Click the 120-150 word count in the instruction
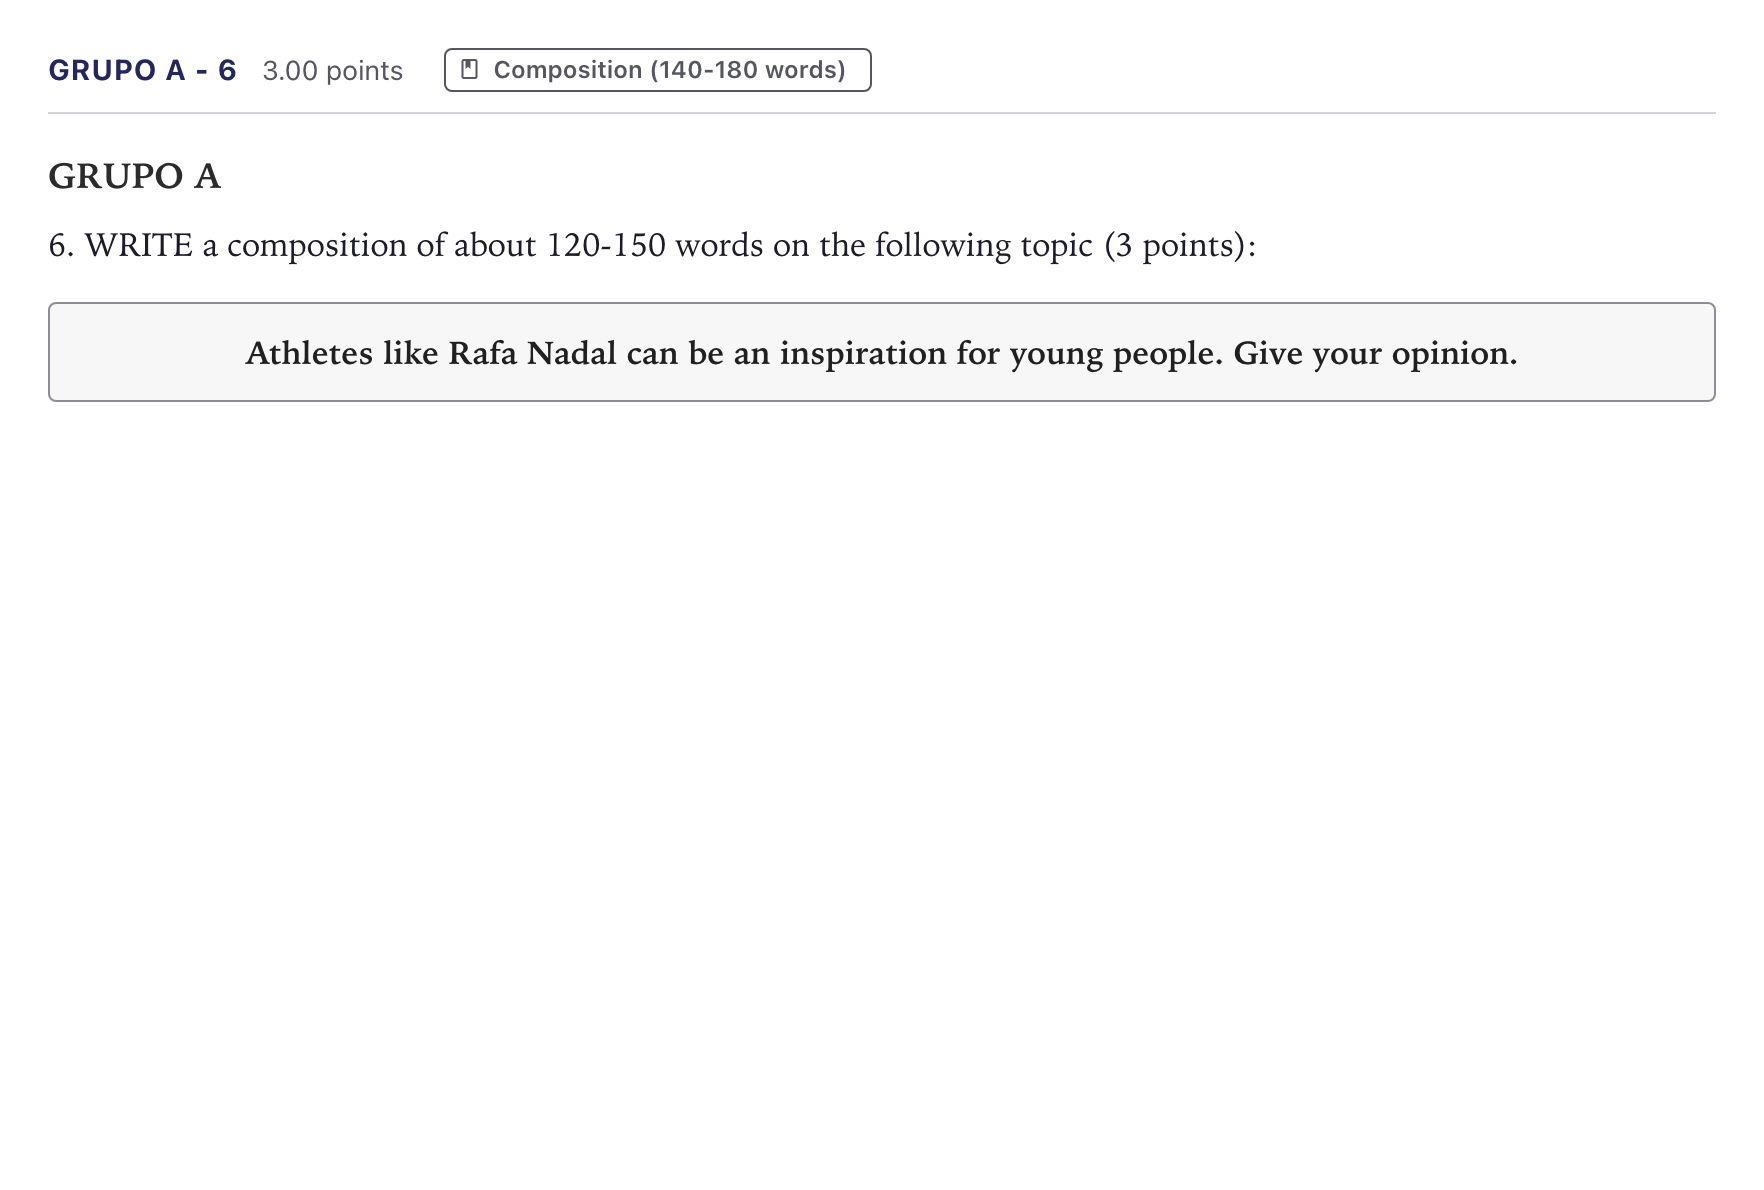Screen dimensions: 1764x1190 605,245
